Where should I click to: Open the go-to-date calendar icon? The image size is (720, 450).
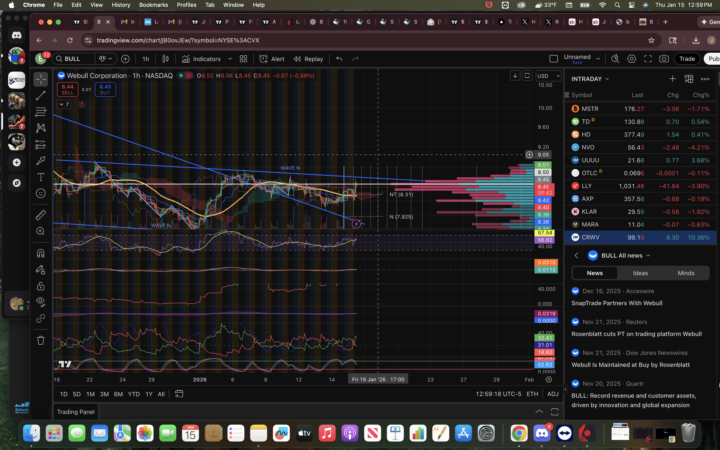pos(179,394)
